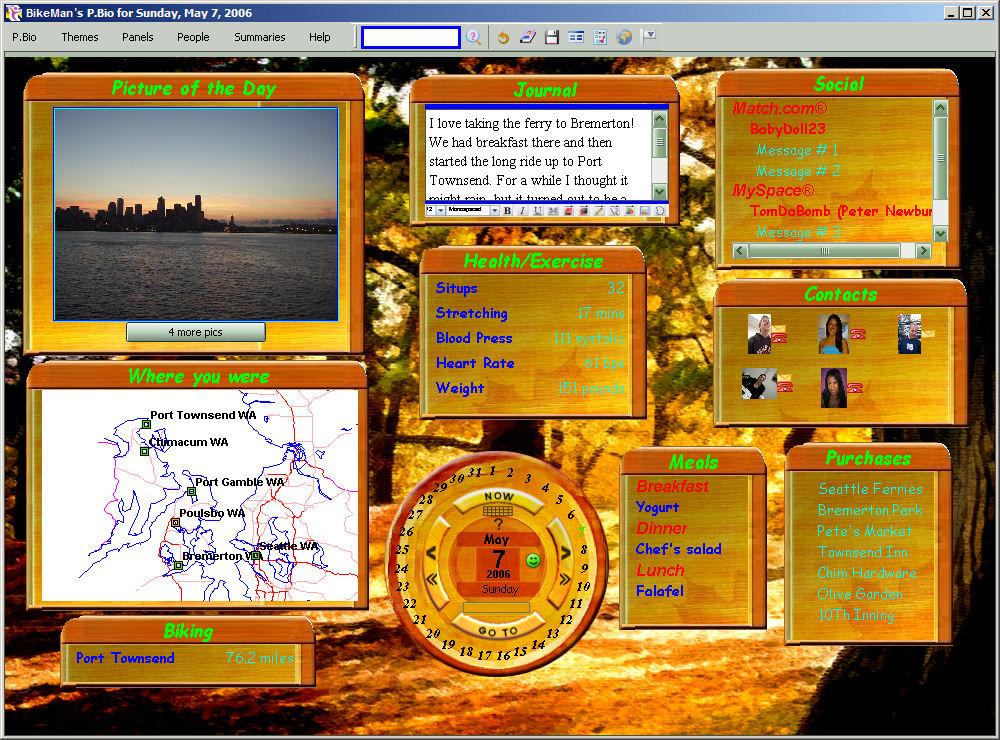Click the undo arrow toolbar icon
This screenshot has width=1000, height=740.
[503, 37]
